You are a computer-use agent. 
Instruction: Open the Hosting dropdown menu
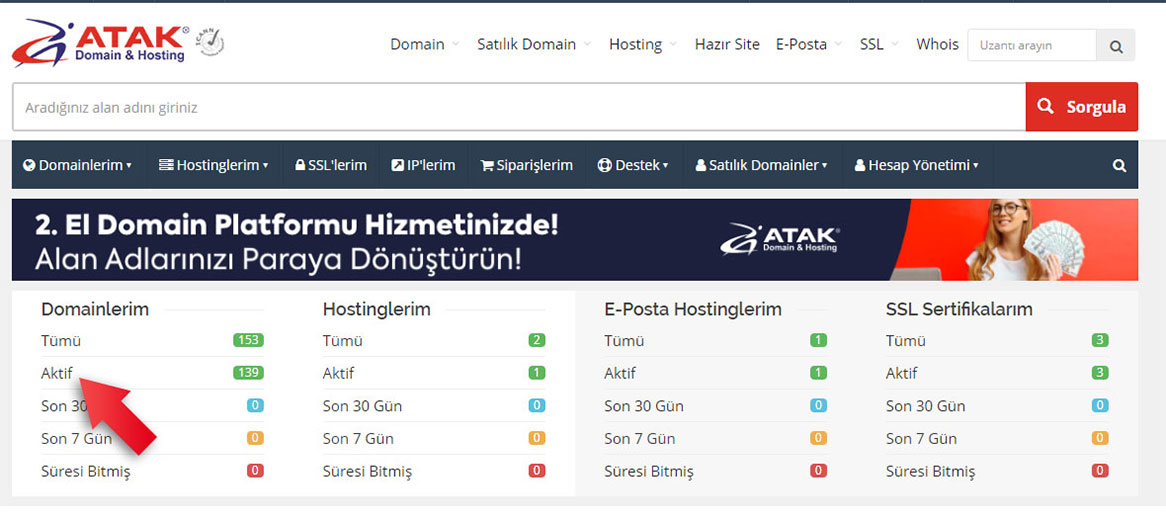(x=643, y=44)
